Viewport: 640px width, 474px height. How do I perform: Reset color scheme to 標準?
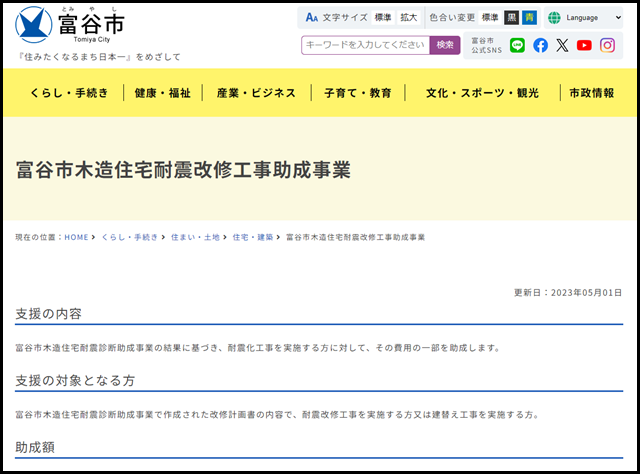pyautogui.click(x=490, y=18)
